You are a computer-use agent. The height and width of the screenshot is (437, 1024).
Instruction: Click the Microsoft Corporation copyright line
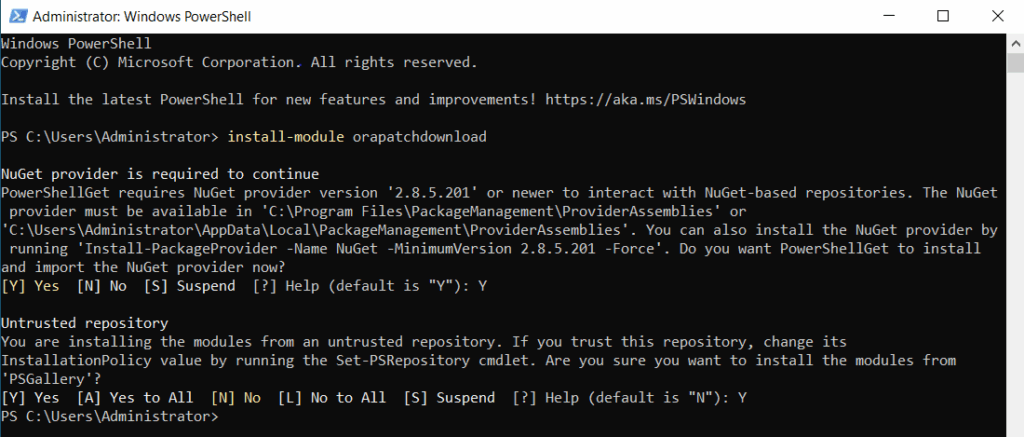coord(238,62)
